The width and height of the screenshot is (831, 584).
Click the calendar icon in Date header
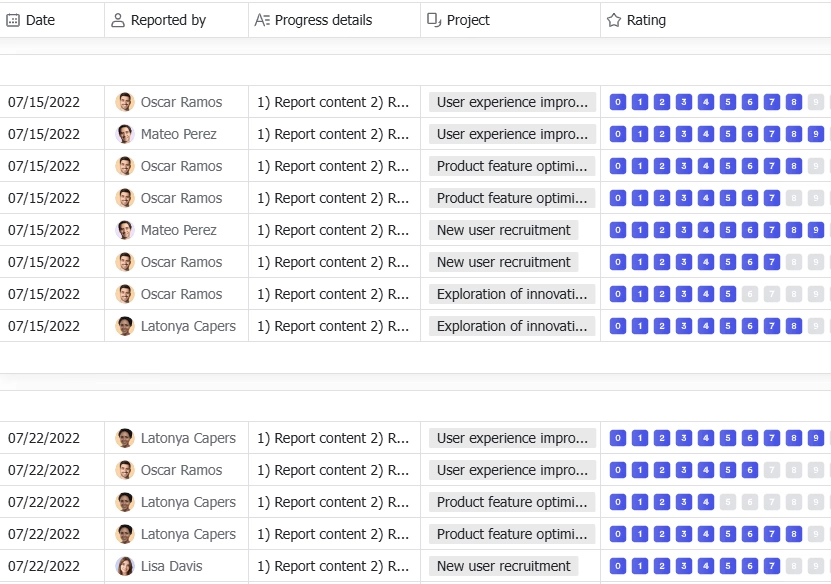(13, 20)
